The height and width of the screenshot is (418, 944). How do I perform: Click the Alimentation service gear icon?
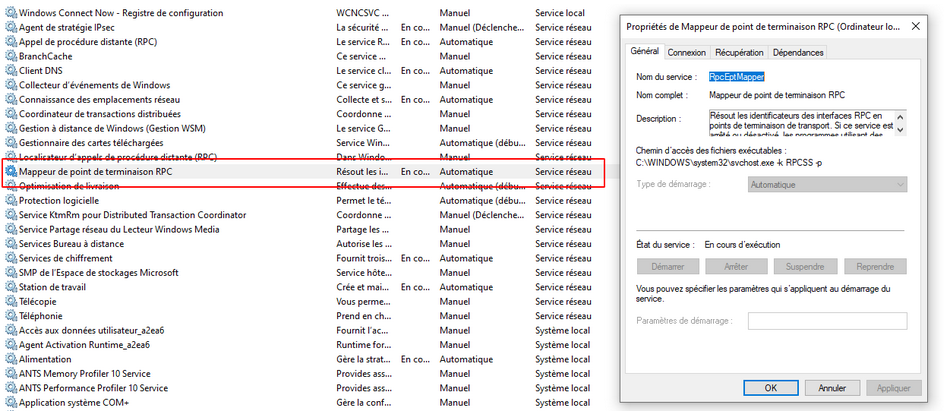click(11, 359)
